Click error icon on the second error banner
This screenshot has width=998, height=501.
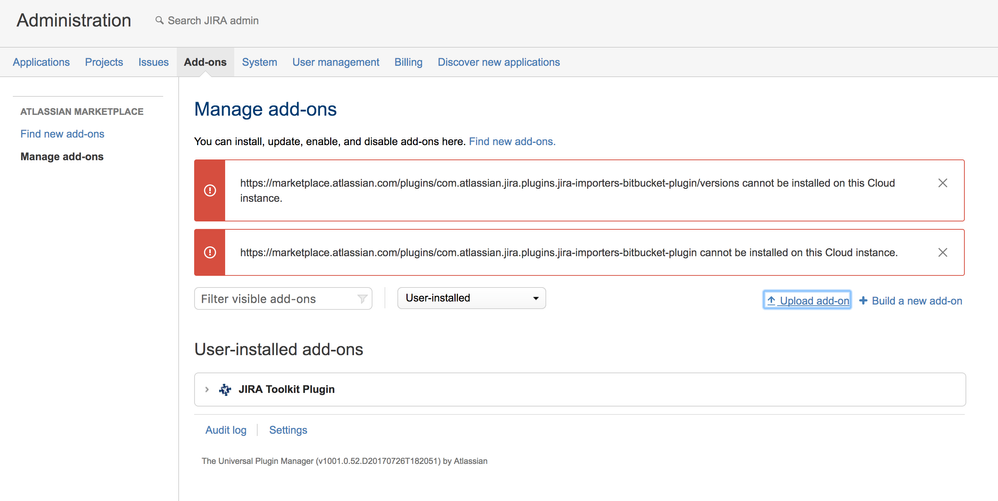click(209, 253)
